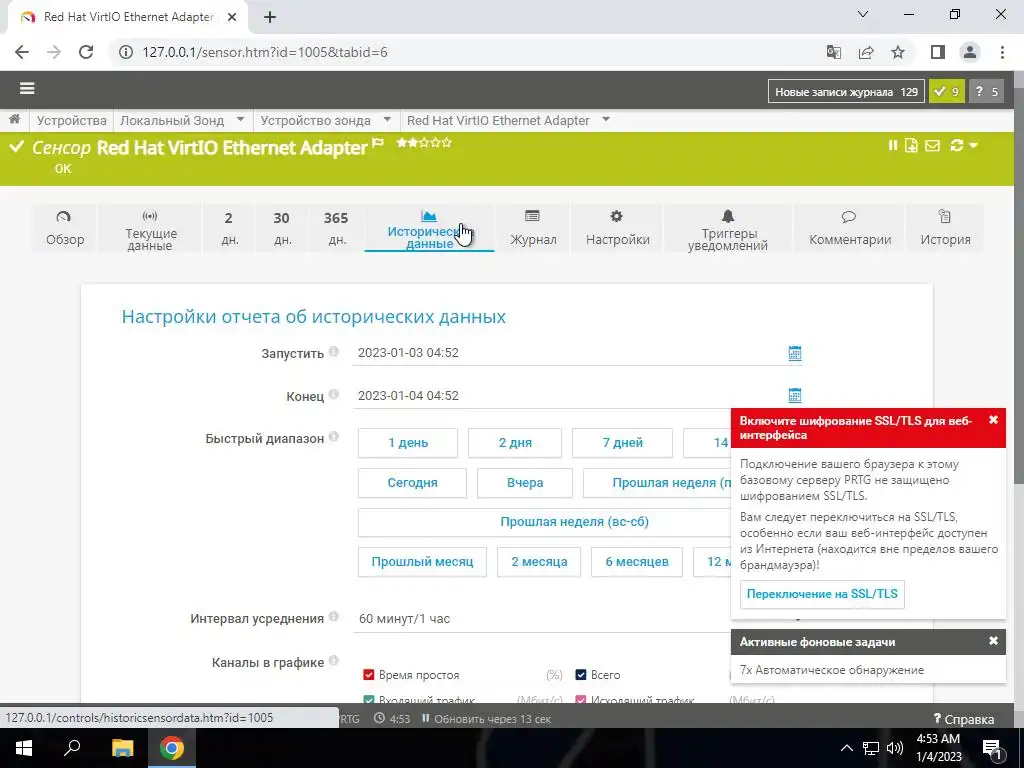Click Переключение на SSL/TLS button
Viewport: 1024px width, 768px height.
tap(822, 594)
